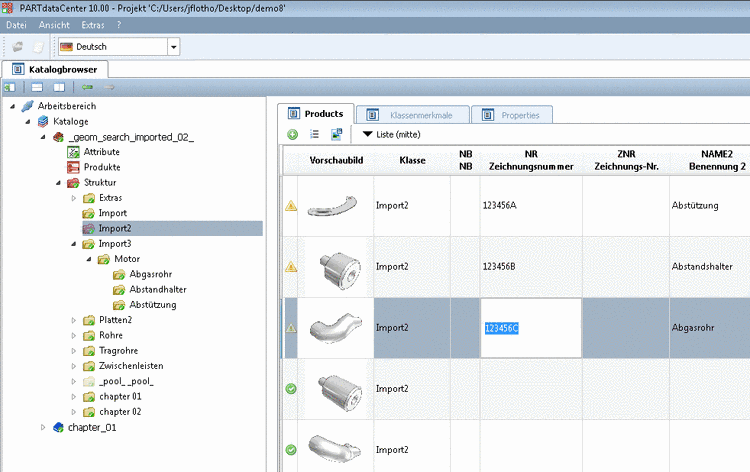Collapse the Arbeitsbereich tree node
Screen dimensions: 750x472
12,106
